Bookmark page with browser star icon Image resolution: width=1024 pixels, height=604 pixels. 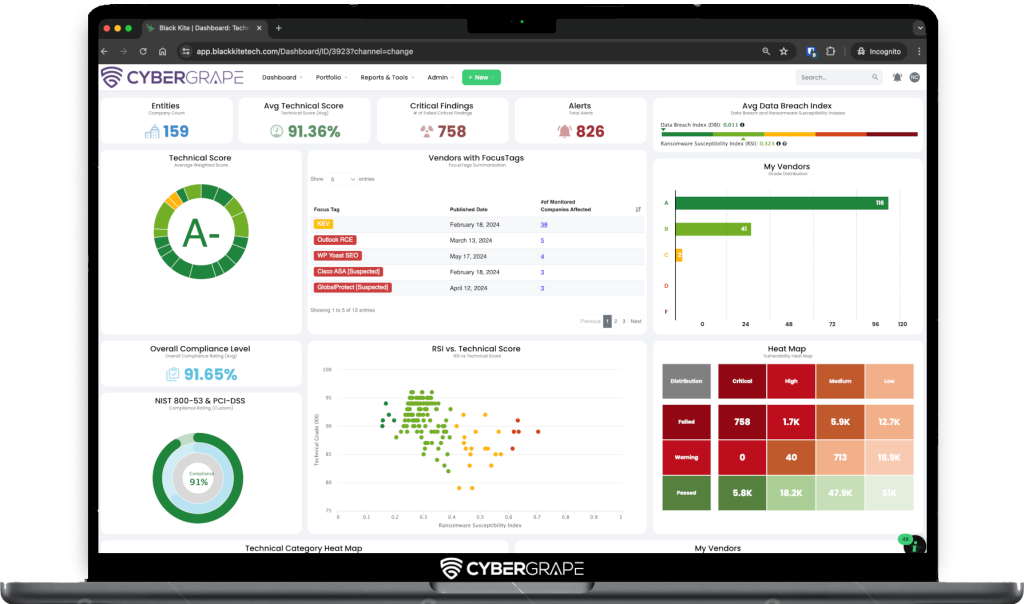click(784, 51)
